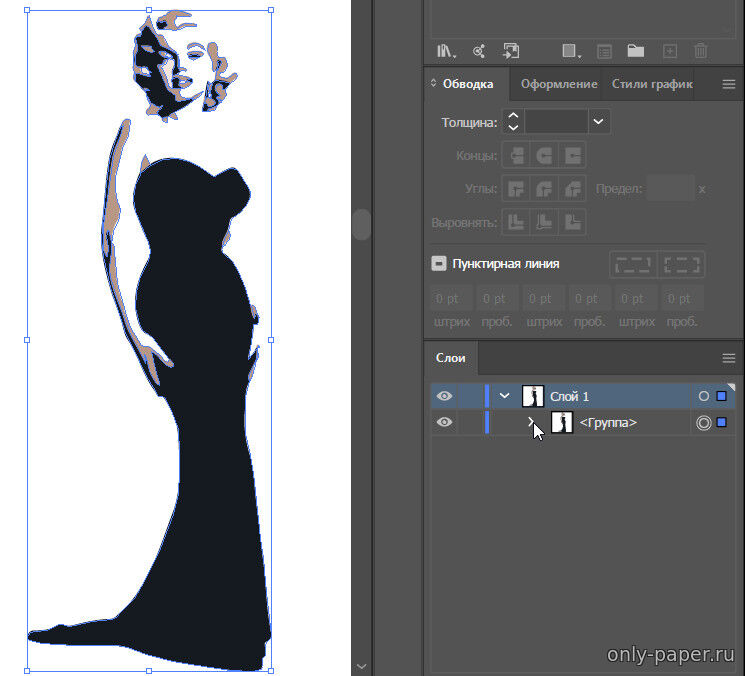745x676 pixels.
Task: Open the swatch libraries menu icon
Action: 445,51
